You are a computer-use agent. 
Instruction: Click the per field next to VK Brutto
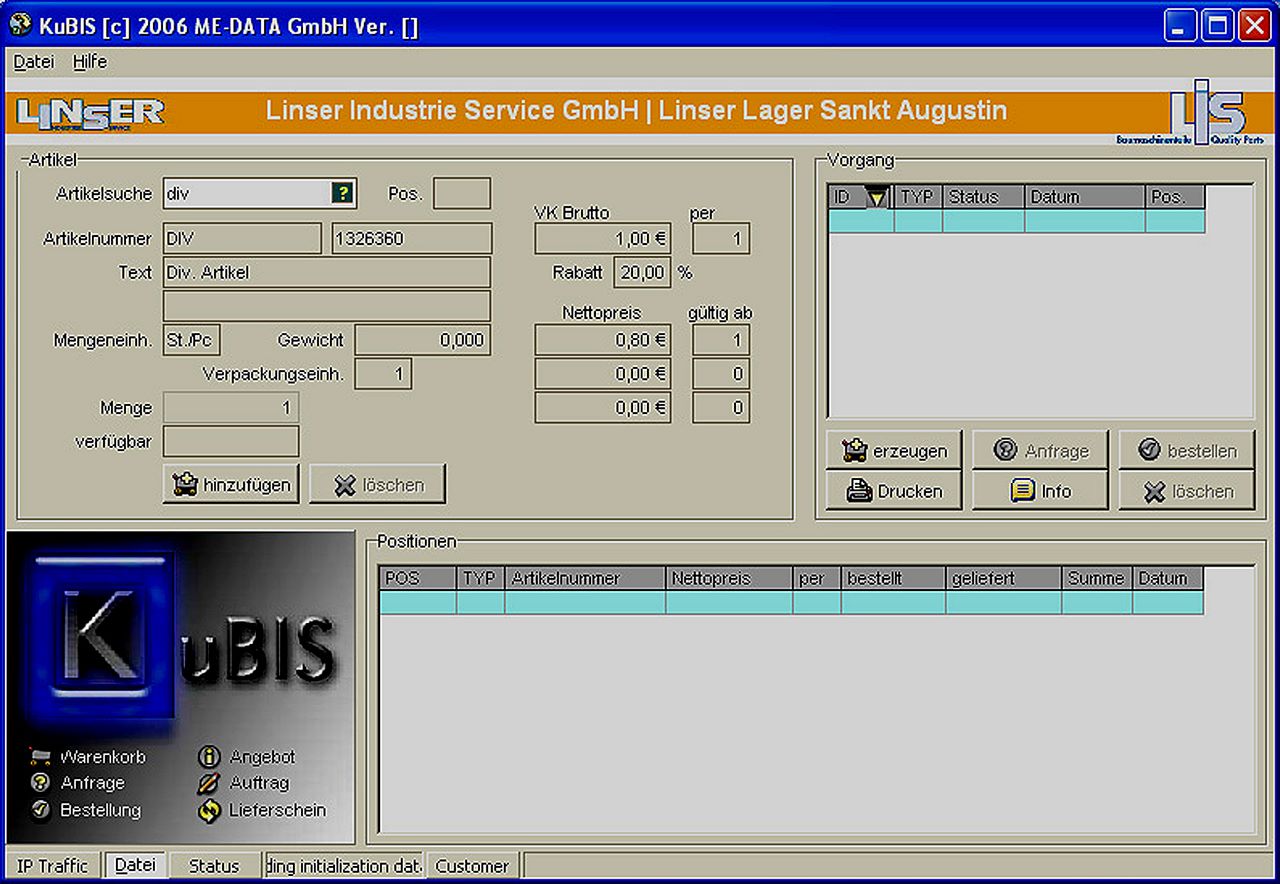coord(721,239)
